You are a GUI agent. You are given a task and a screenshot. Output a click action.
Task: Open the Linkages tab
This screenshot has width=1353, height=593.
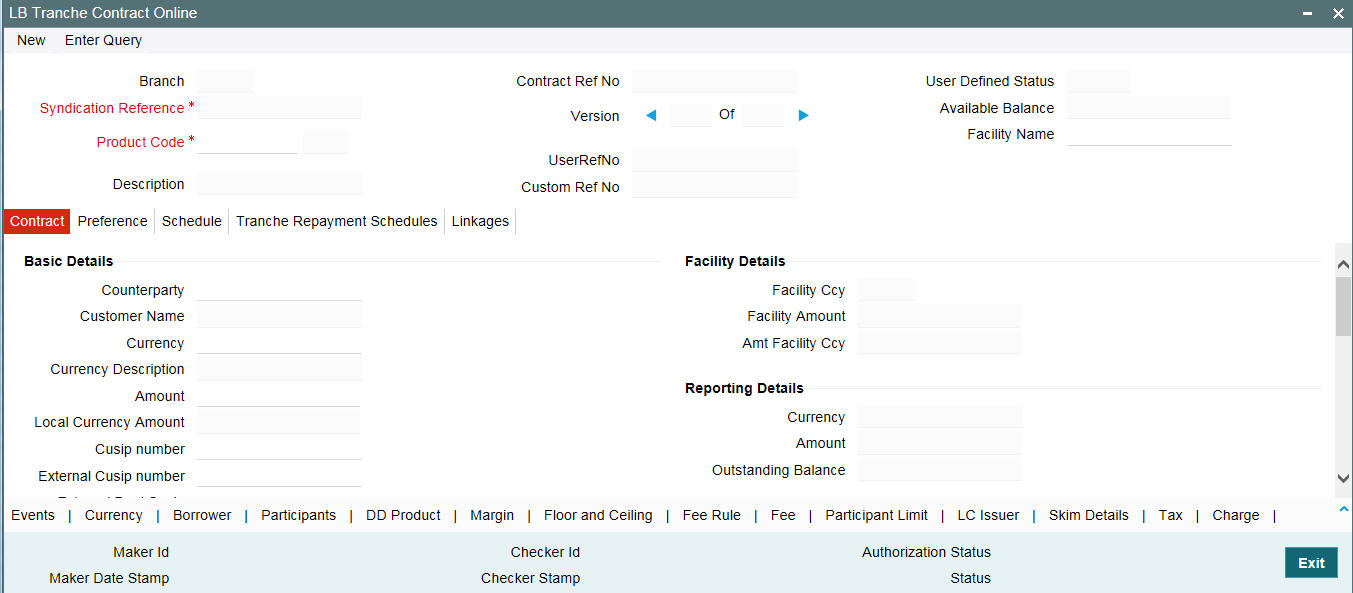coord(480,221)
